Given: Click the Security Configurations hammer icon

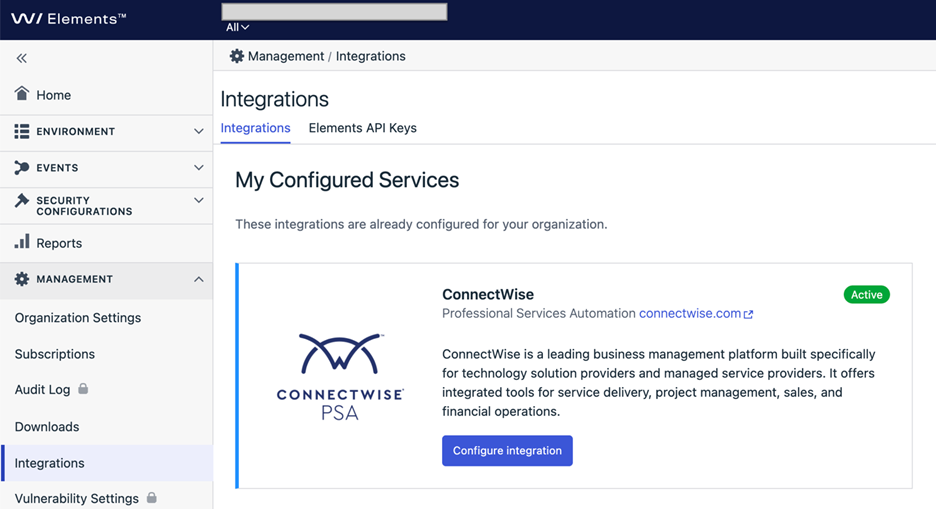Looking at the screenshot, I should click(x=22, y=200).
